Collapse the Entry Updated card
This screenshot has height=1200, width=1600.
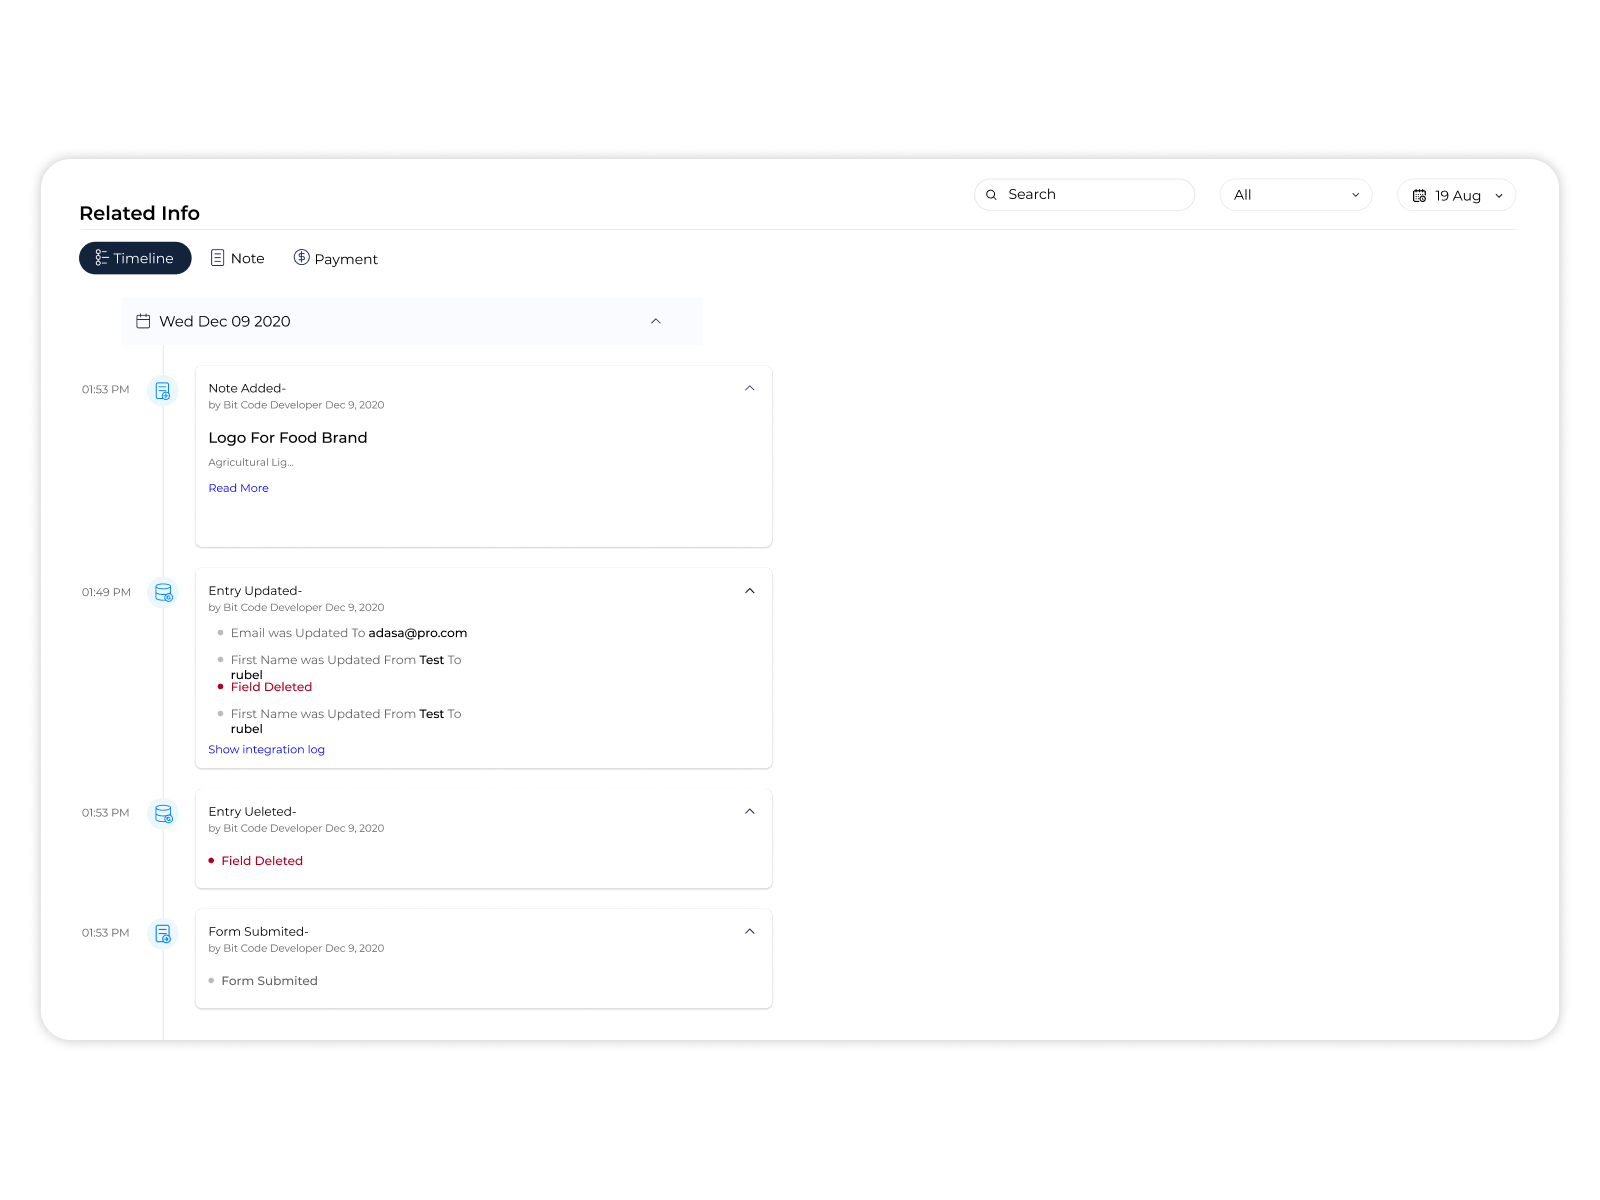[x=749, y=591]
